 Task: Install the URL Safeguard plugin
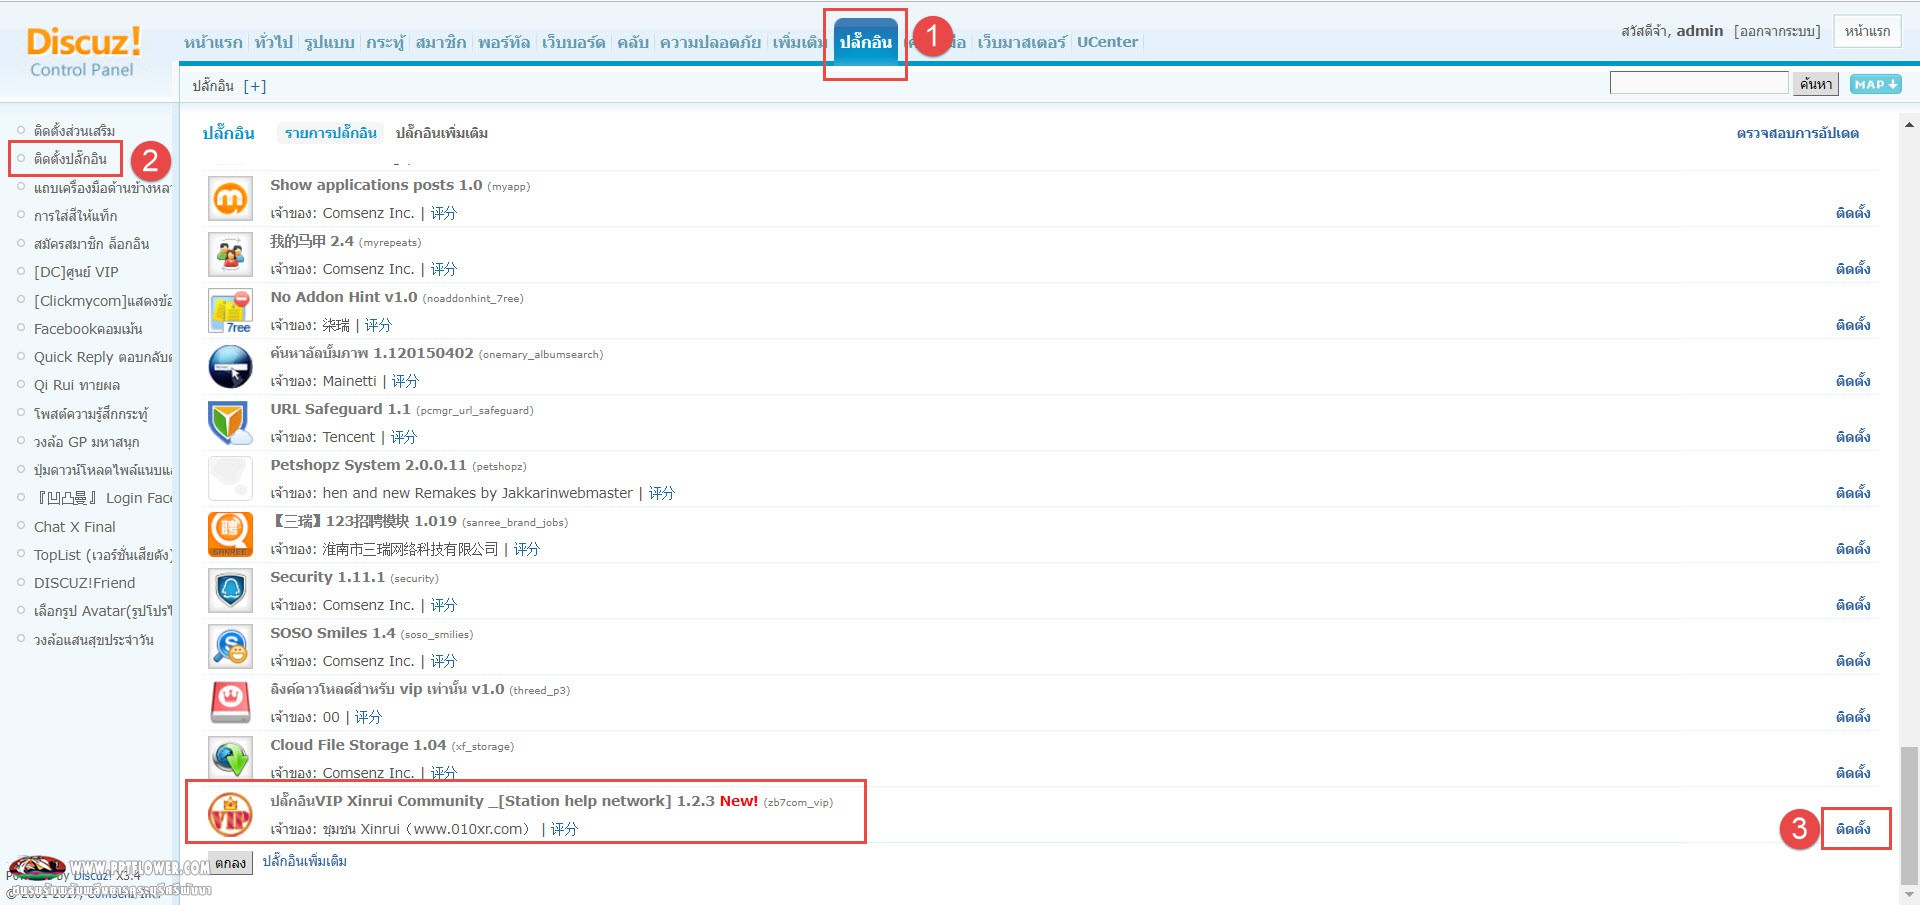(x=1852, y=437)
